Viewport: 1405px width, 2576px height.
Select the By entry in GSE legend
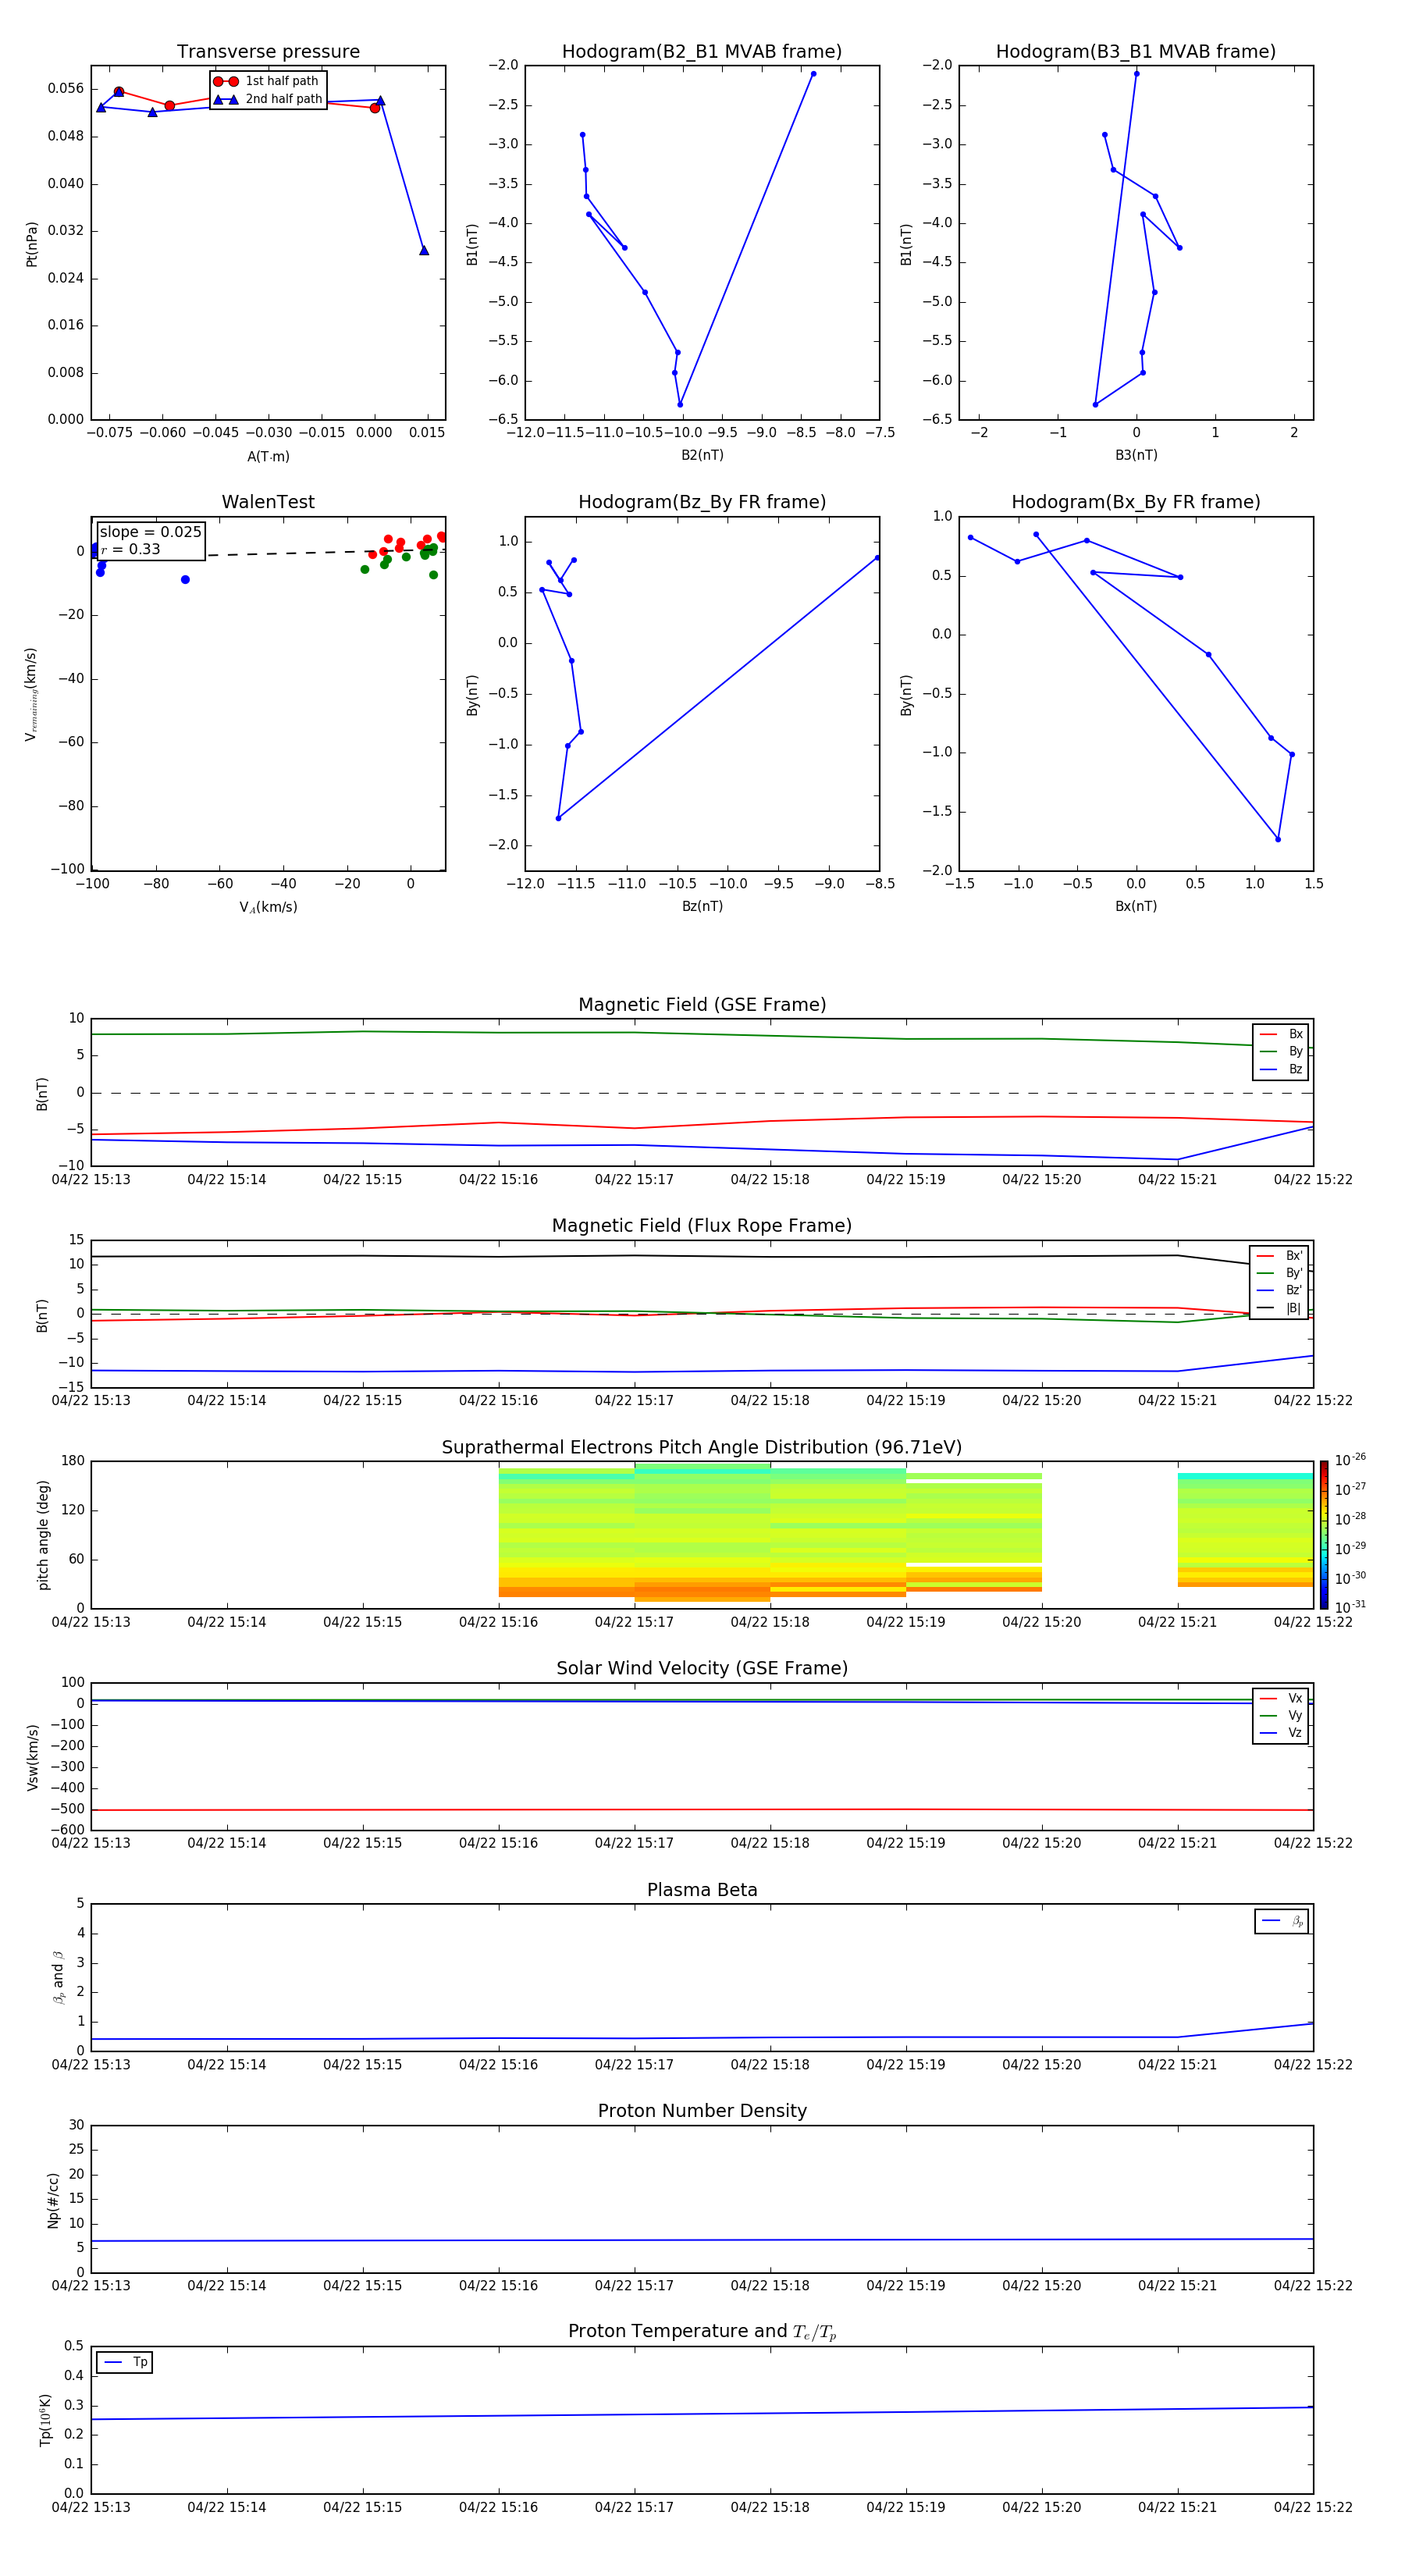click(1281, 1052)
